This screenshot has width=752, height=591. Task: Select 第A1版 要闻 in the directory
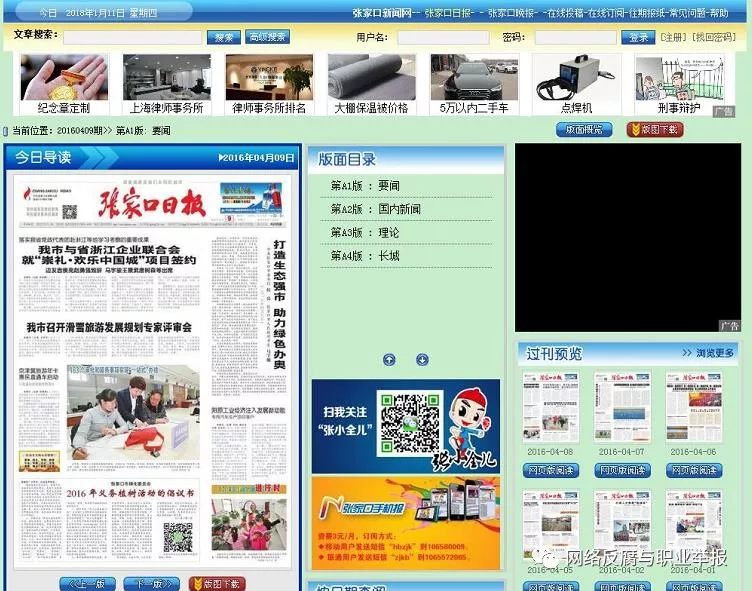click(x=365, y=186)
